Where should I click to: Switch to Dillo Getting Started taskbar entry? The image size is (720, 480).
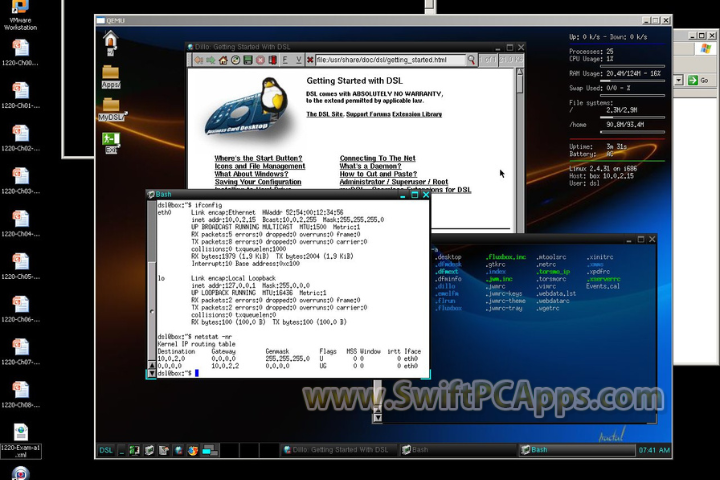tap(338, 450)
